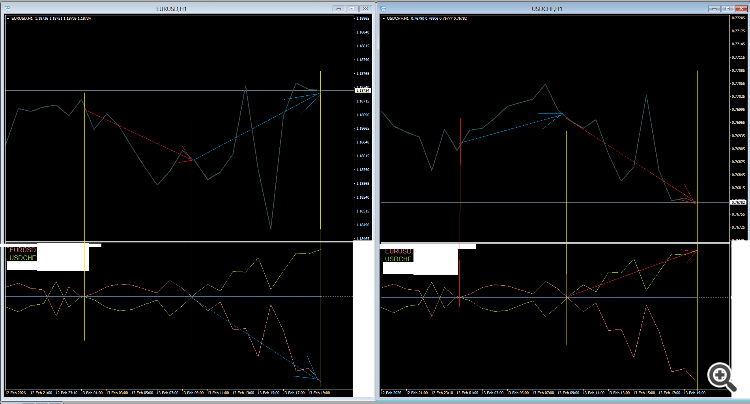Image resolution: width=750 pixels, height=404 pixels.
Task: Click the EURUSD,H1 OHLC header text inside chart
Action: (49, 19)
